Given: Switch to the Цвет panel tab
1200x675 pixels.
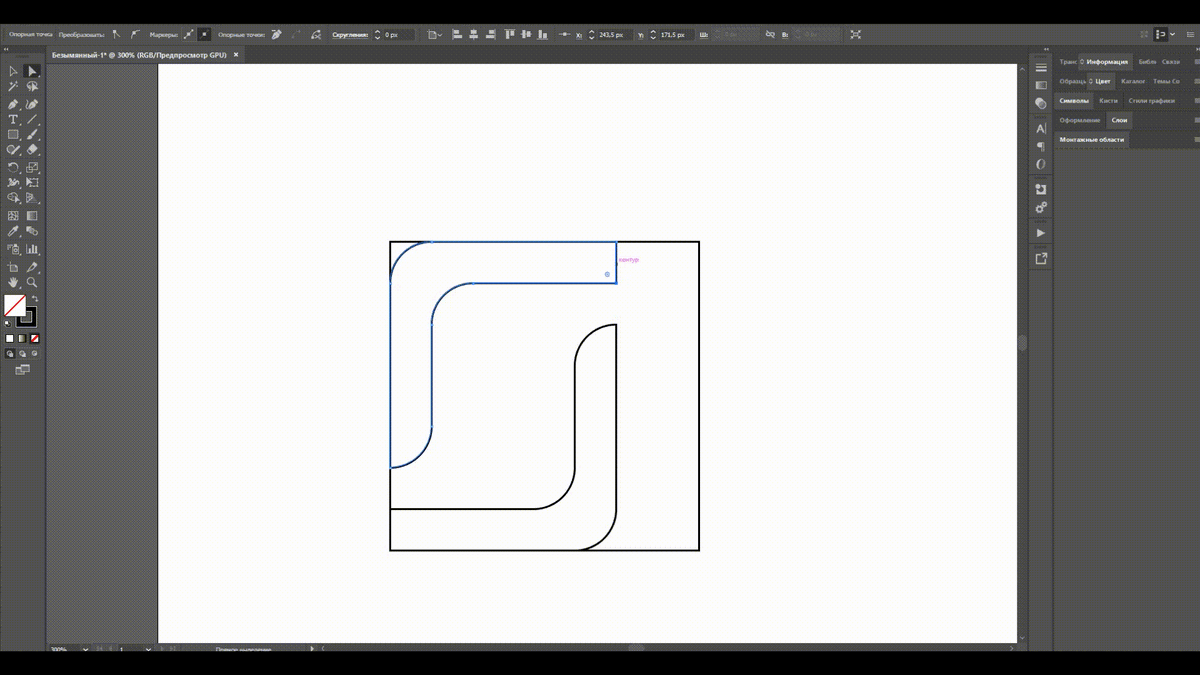Looking at the screenshot, I should [1102, 81].
